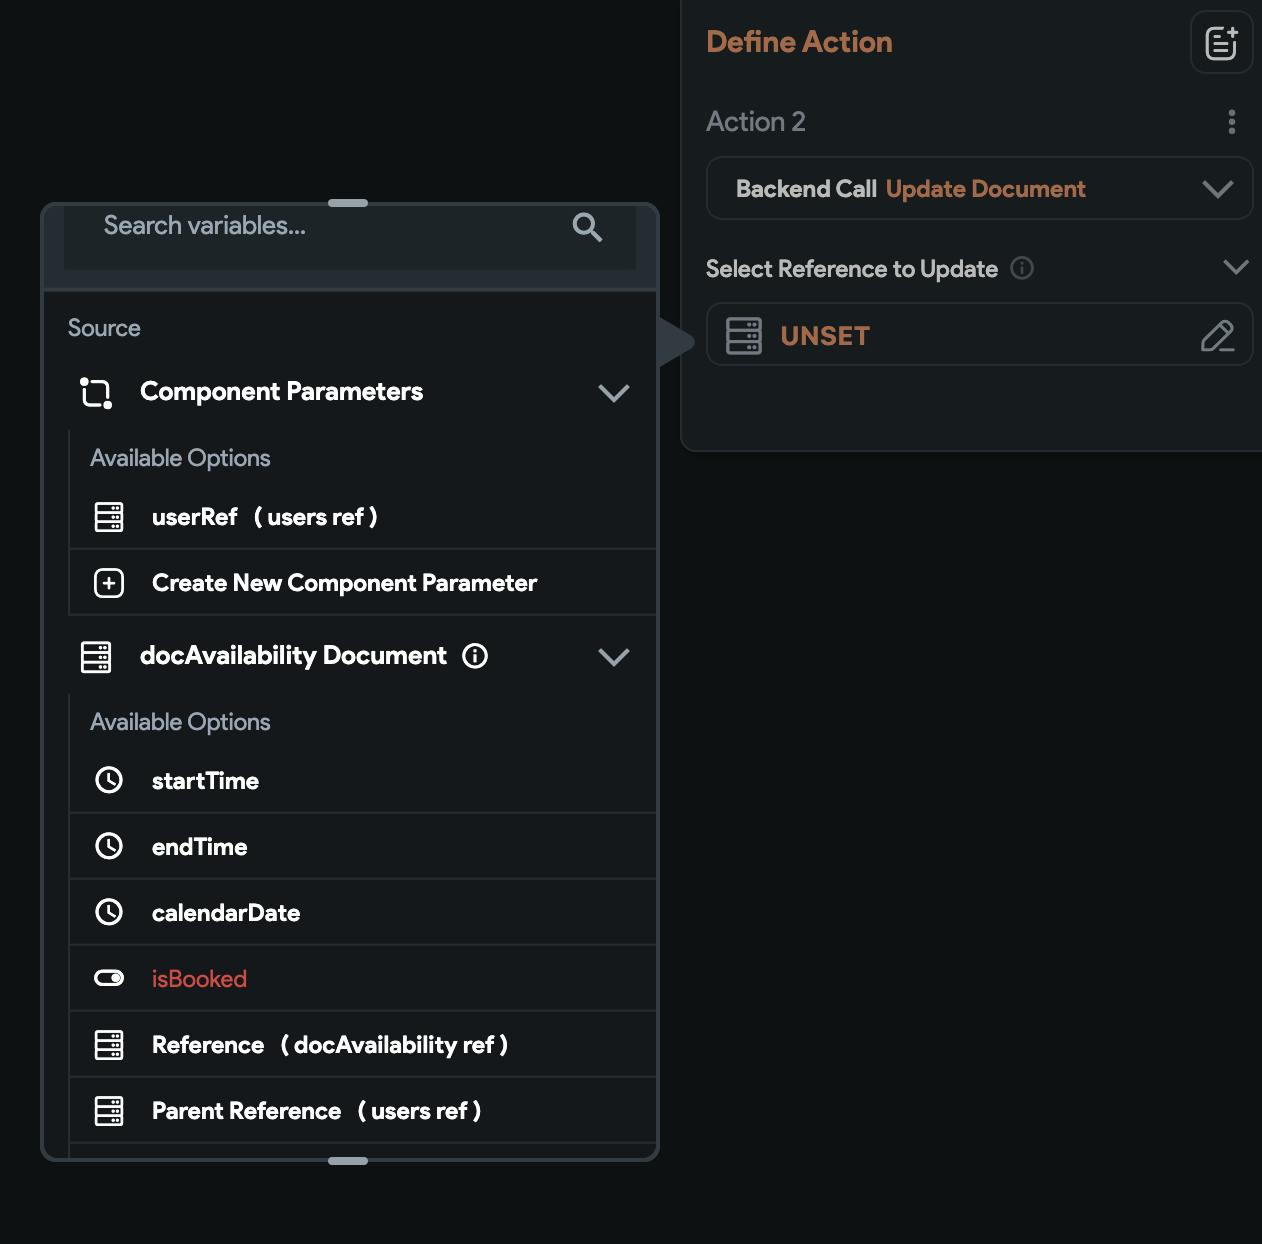
Task: Select Reference docAvailability ref option
Action: tap(329, 1045)
